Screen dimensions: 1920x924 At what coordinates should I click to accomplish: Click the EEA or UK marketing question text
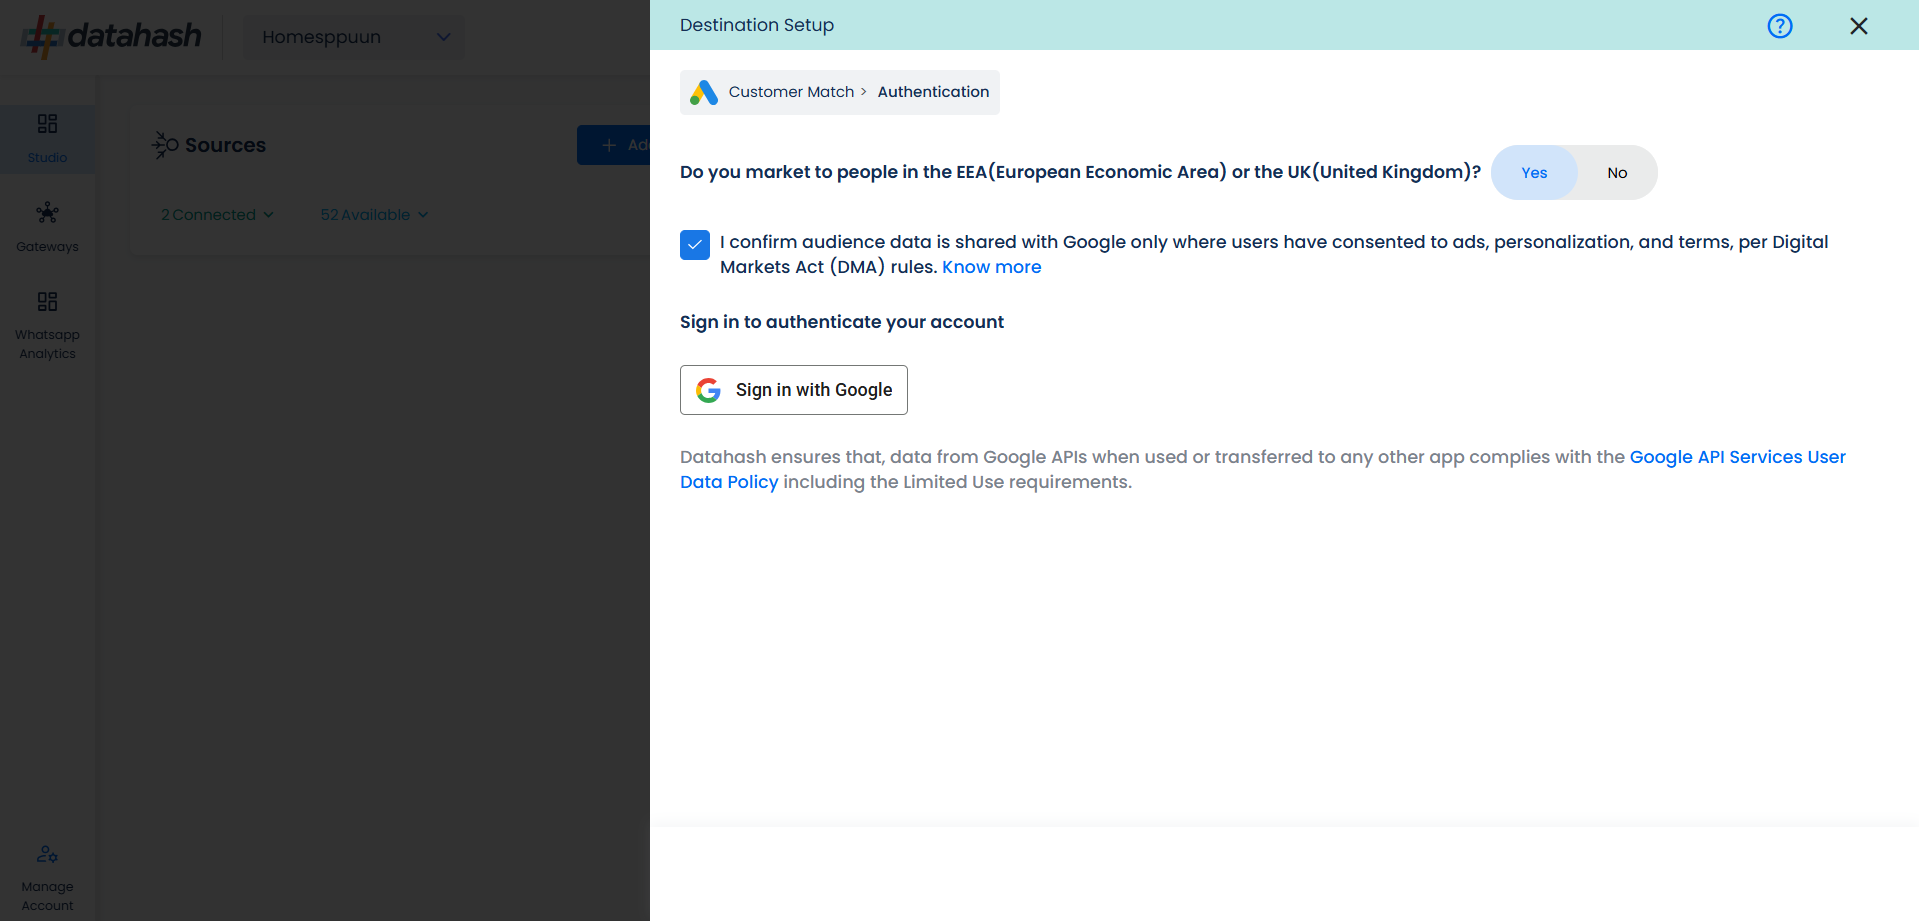(1080, 172)
